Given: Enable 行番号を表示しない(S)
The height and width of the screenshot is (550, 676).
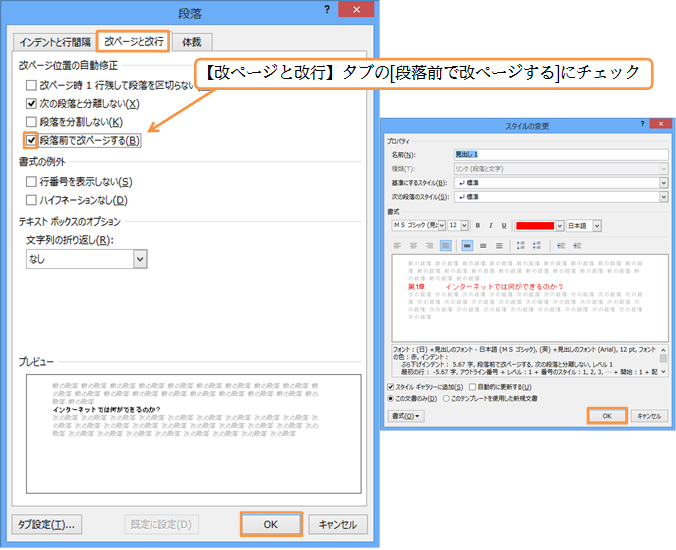Looking at the screenshot, I should [x=31, y=181].
